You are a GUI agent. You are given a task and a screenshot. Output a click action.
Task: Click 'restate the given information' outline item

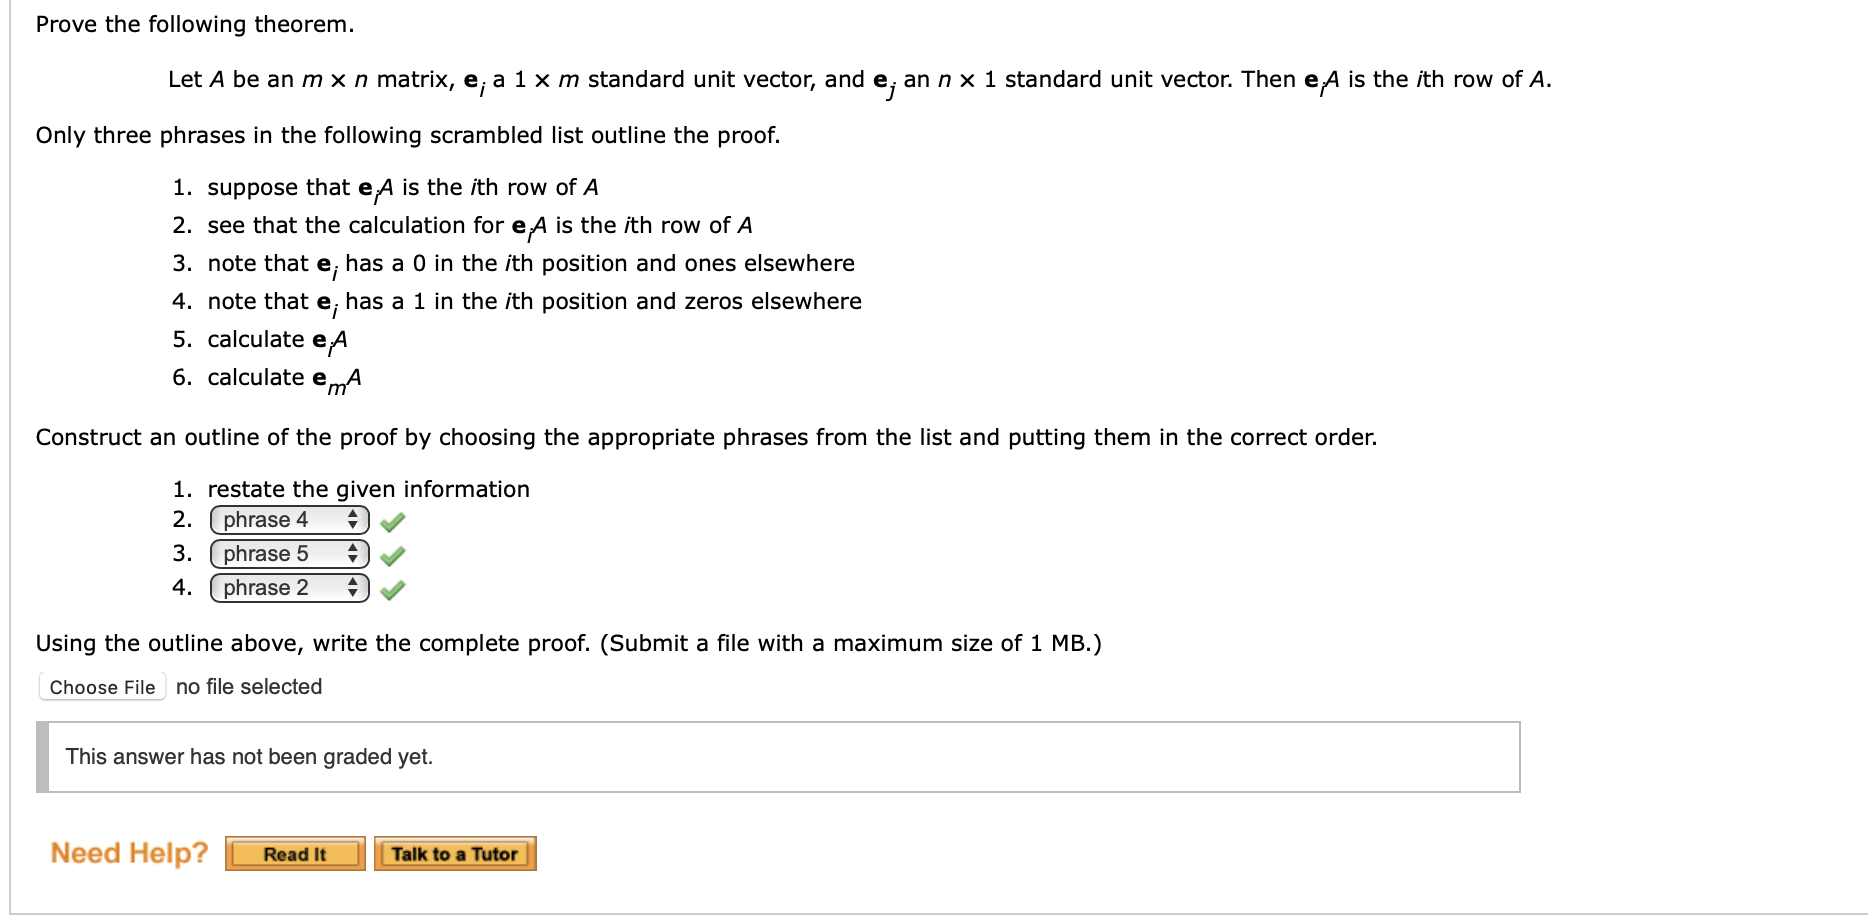click(367, 489)
